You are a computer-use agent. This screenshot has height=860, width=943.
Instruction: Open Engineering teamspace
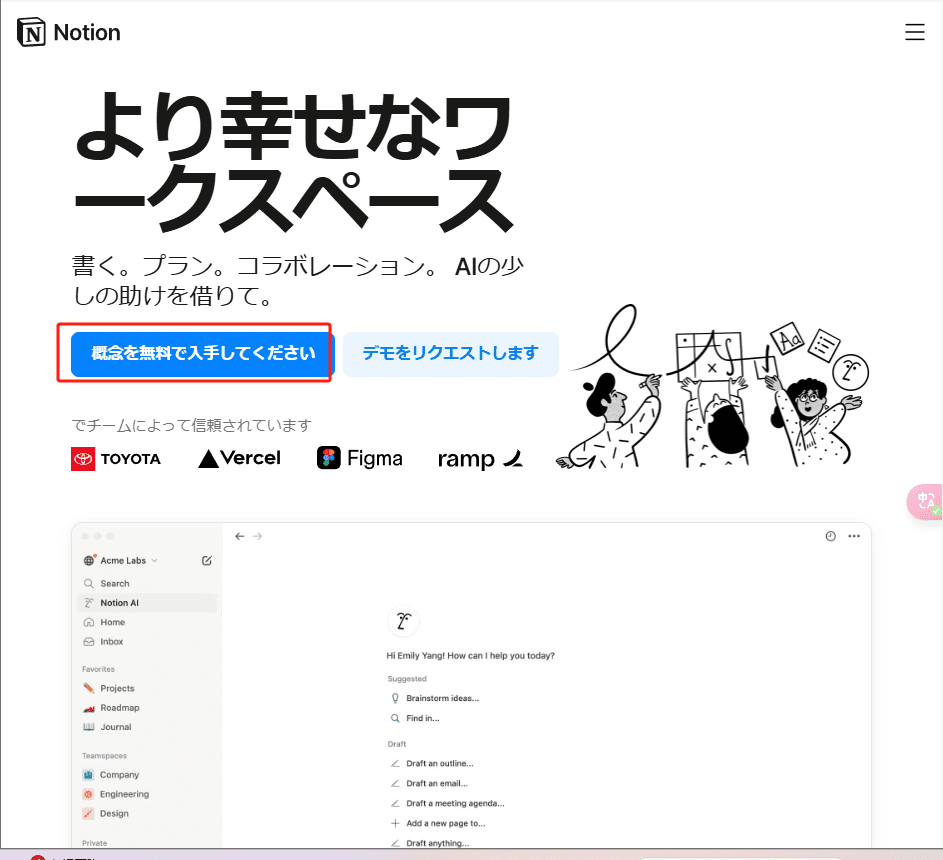(x=147, y=794)
